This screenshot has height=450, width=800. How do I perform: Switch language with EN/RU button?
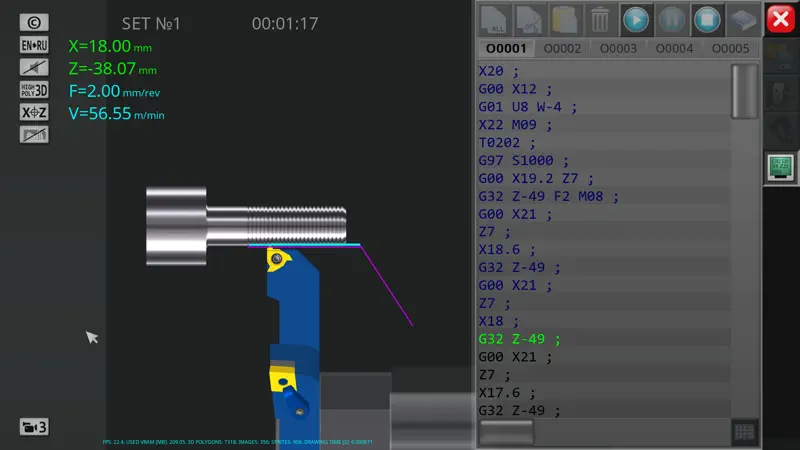pyautogui.click(x=34, y=45)
